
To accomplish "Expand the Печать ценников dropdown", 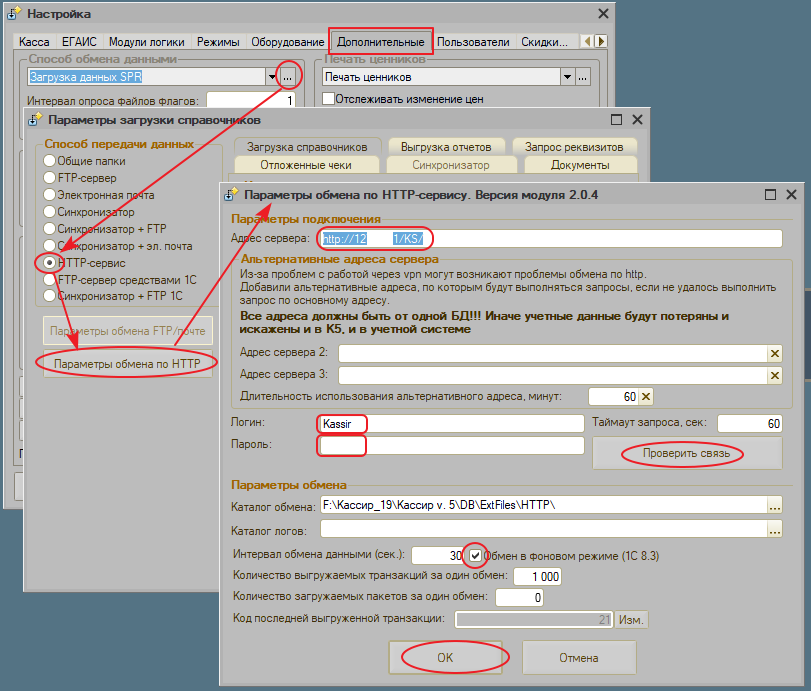I will [567, 76].
